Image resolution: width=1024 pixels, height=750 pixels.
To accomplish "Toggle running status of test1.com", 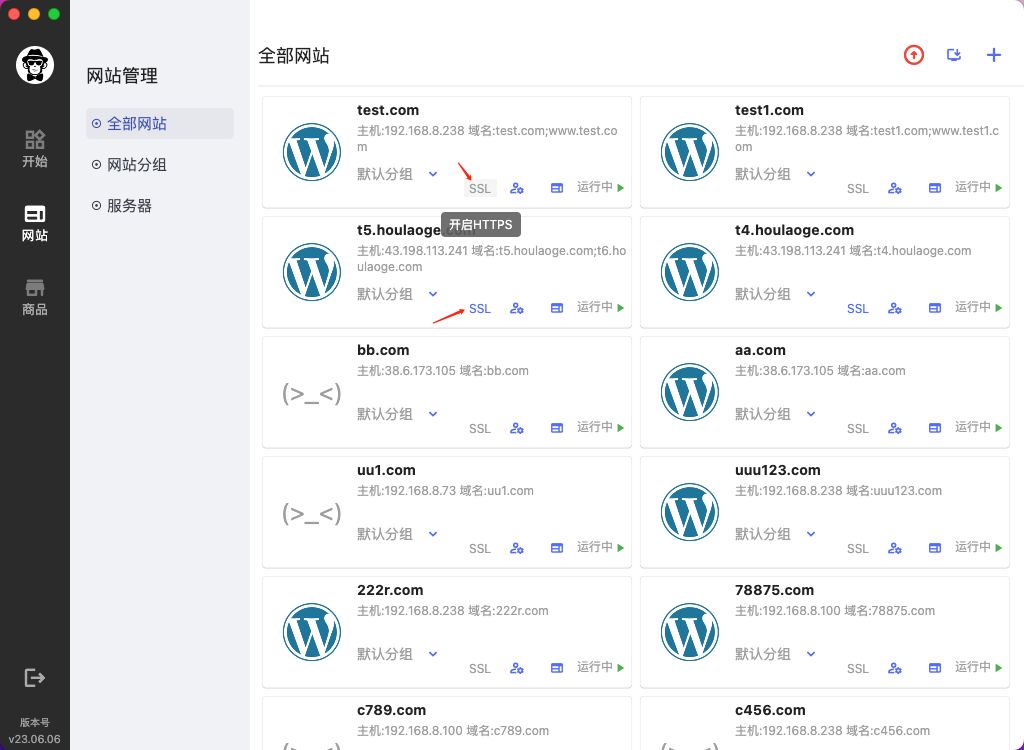I will [x=978, y=188].
